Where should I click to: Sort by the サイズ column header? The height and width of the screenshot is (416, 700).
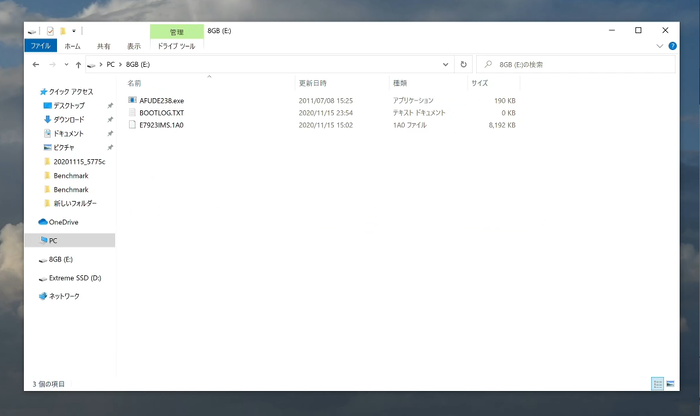tap(479, 83)
